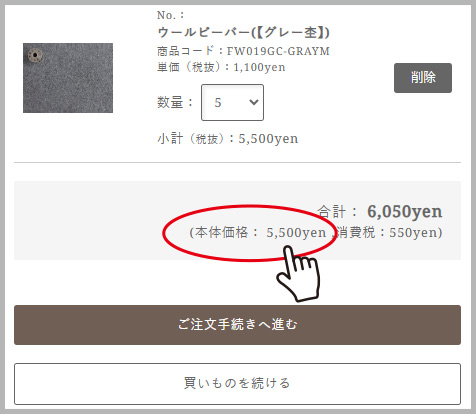Click product code FW019GC-GRAYM

(278, 51)
